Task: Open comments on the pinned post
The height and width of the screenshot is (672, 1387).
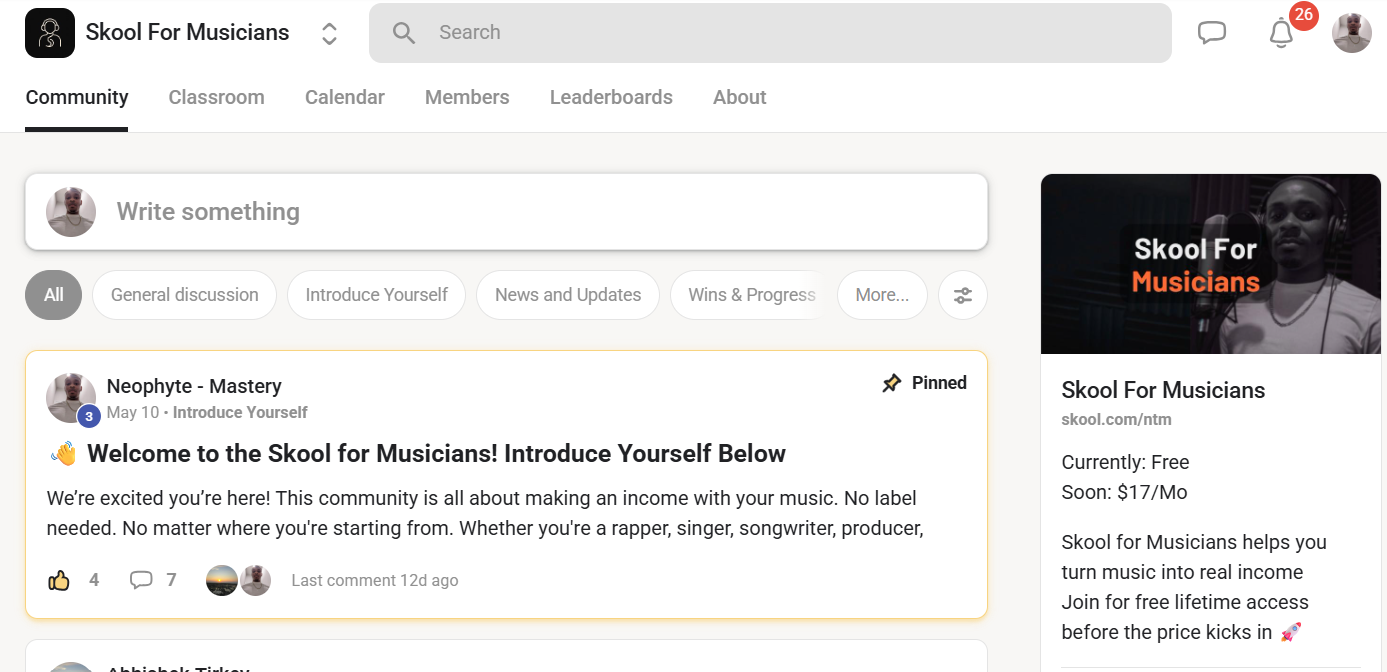Action: [141, 580]
